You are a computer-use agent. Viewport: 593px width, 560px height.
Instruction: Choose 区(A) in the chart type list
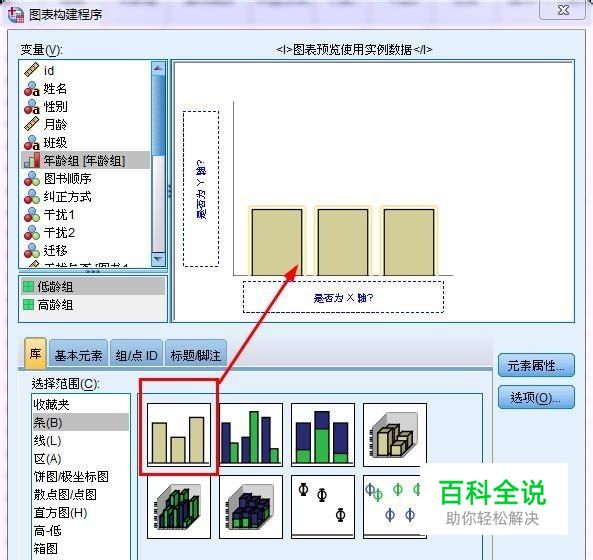[x=81, y=459]
